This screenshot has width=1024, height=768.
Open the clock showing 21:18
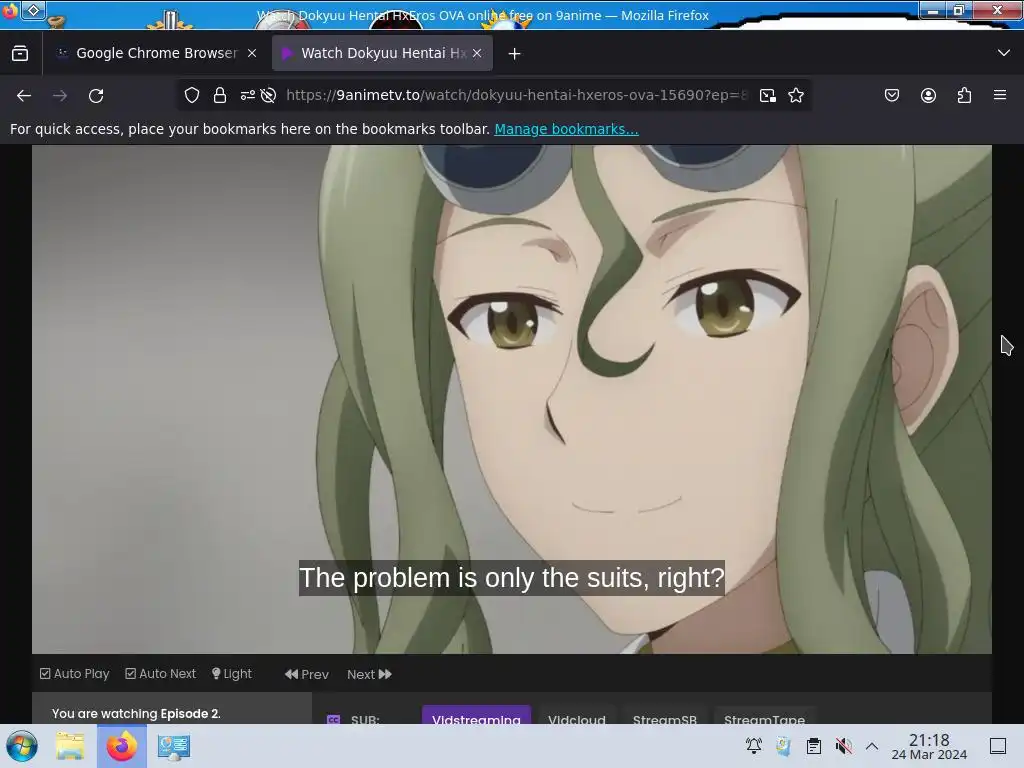(929, 746)
